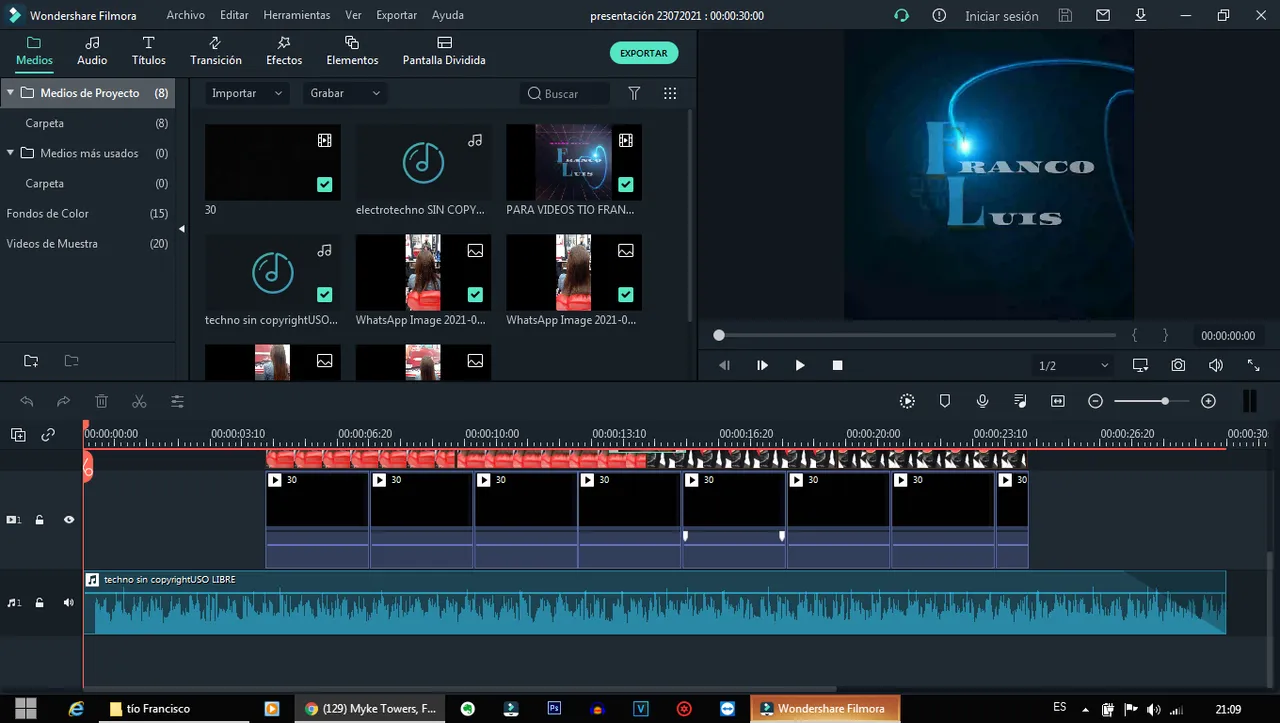Lock video track 1

pos(40,520)
